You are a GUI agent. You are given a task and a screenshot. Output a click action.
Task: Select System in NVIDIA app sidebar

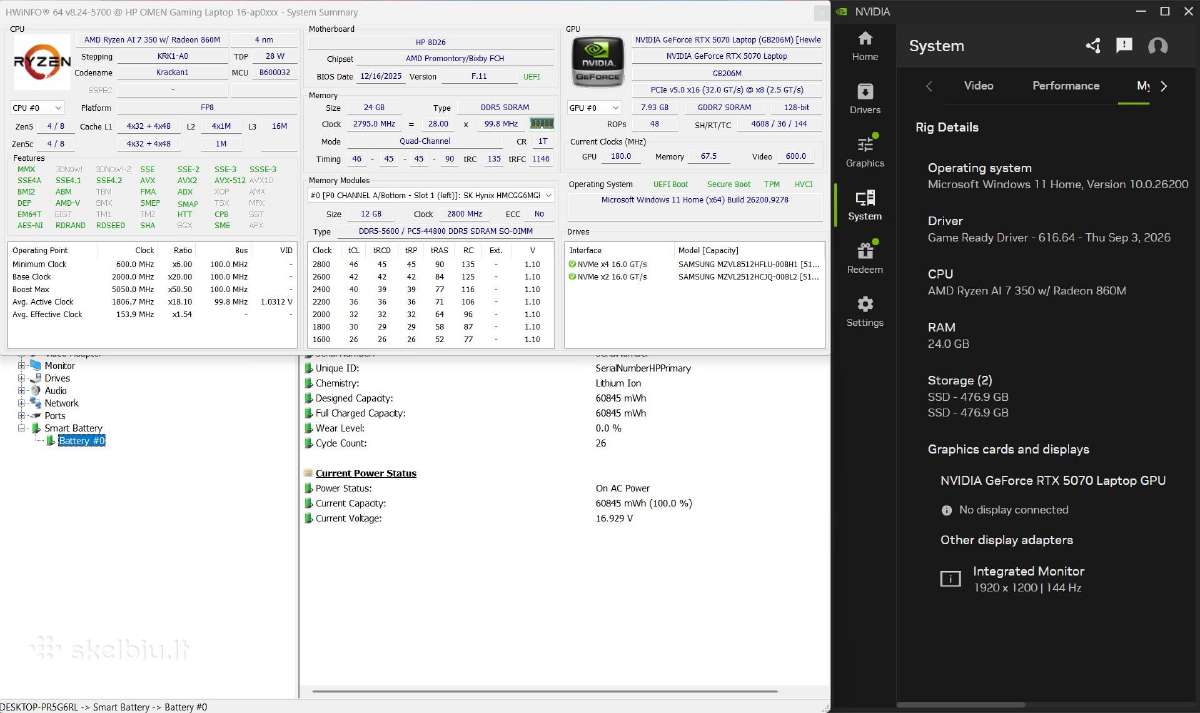864,205
